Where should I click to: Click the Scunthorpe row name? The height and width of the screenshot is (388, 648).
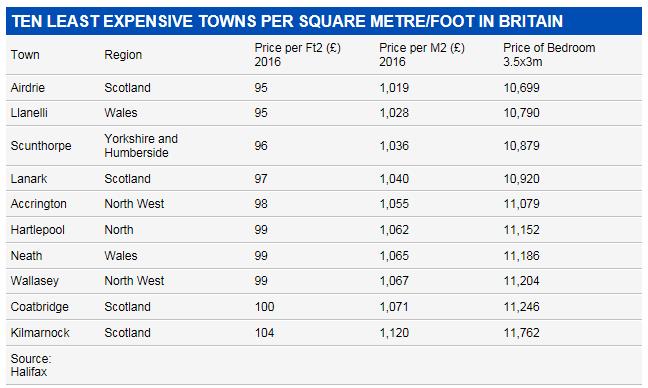[41, 146]
